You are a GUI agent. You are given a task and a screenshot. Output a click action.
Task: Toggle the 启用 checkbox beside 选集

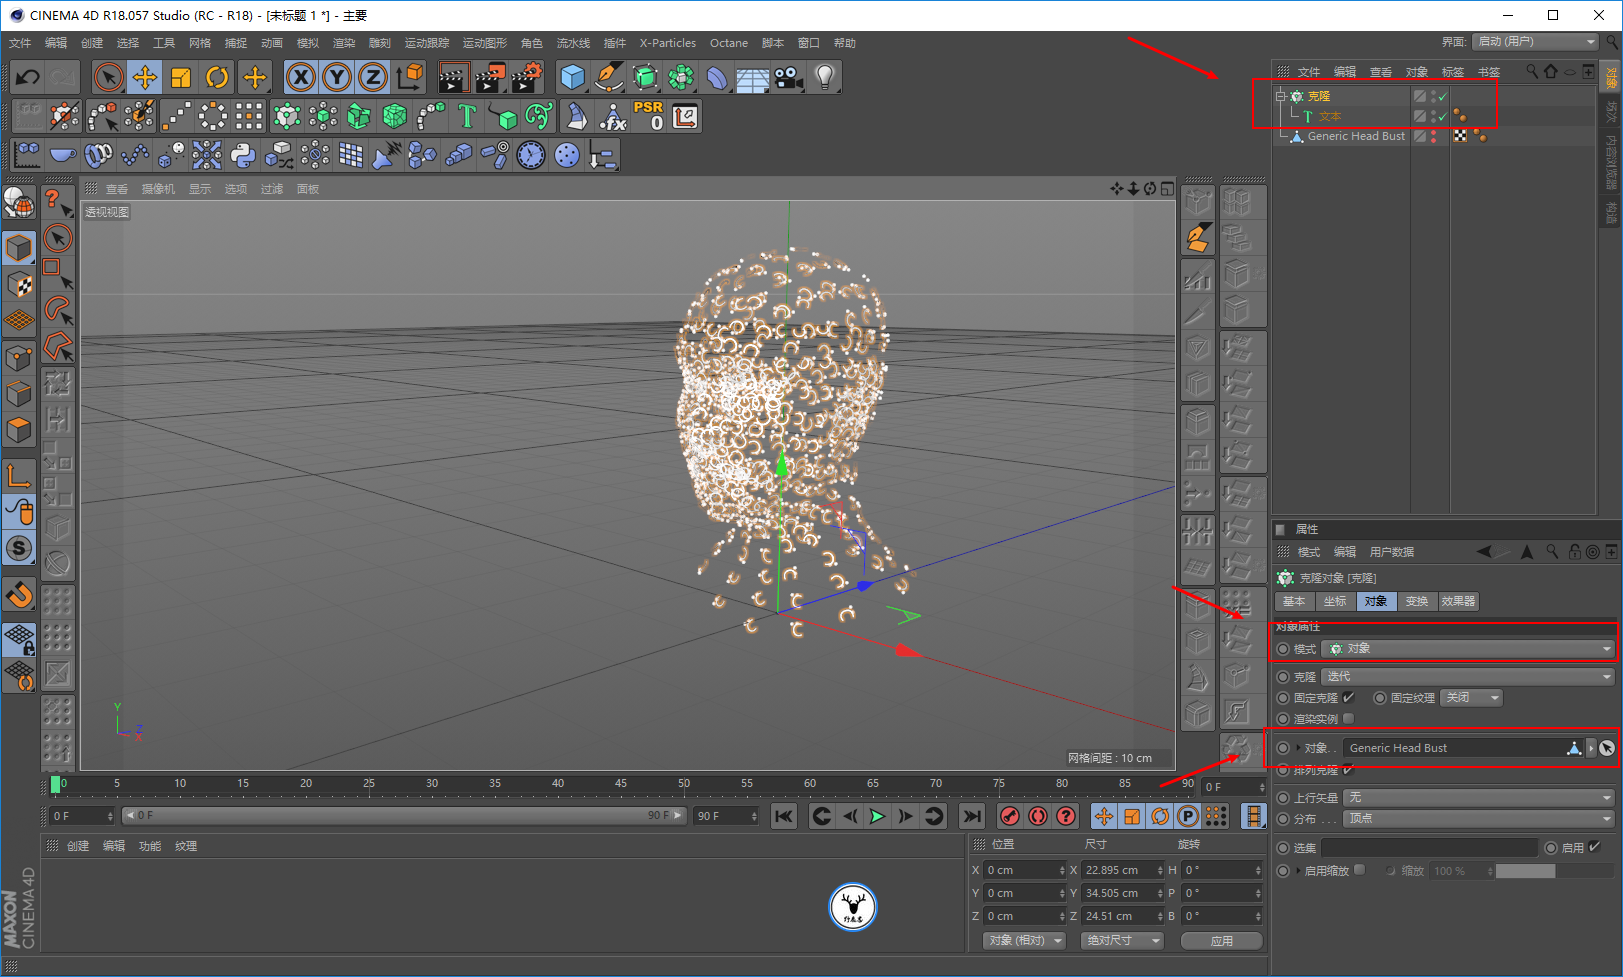[x=1594, y=847]
